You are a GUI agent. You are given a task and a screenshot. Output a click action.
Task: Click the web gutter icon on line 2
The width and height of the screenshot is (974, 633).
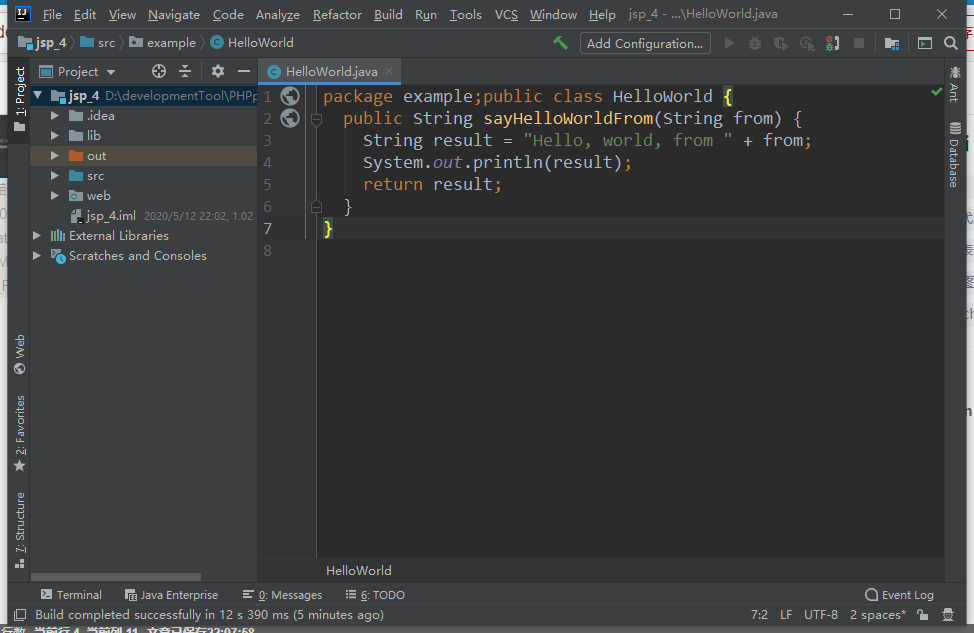[x=290, y=118]
